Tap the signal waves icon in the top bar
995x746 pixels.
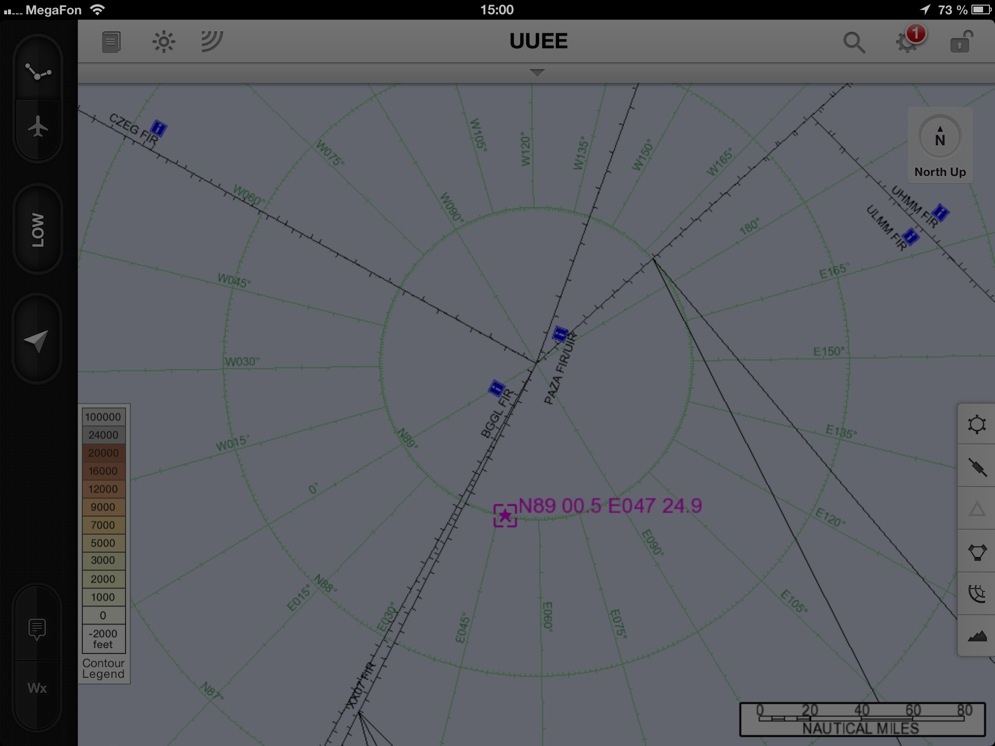tap(211, 41)
